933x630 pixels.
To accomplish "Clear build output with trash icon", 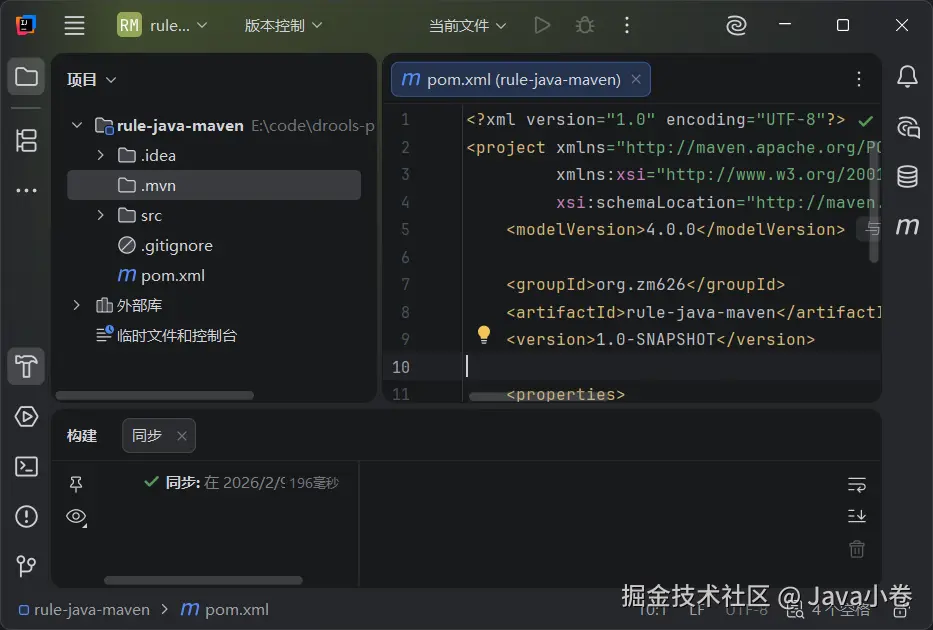I will click(x=857, y=548).
